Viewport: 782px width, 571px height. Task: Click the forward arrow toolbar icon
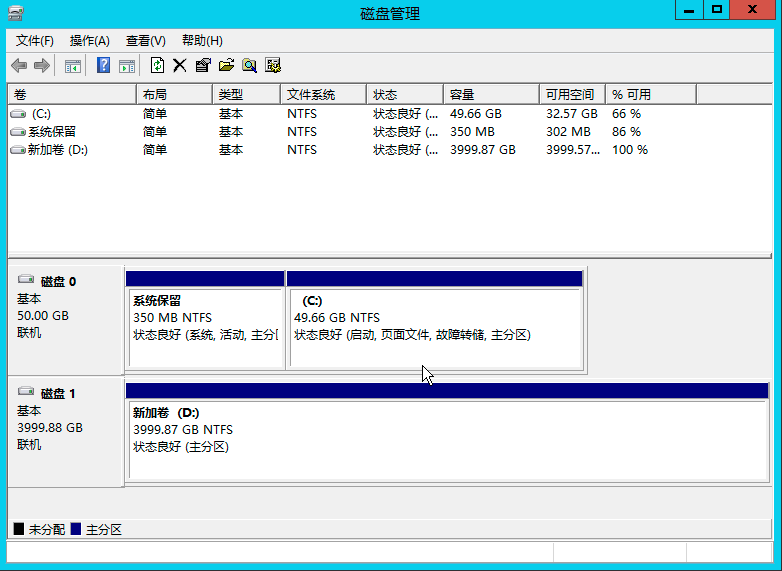(x=42, y=65)
